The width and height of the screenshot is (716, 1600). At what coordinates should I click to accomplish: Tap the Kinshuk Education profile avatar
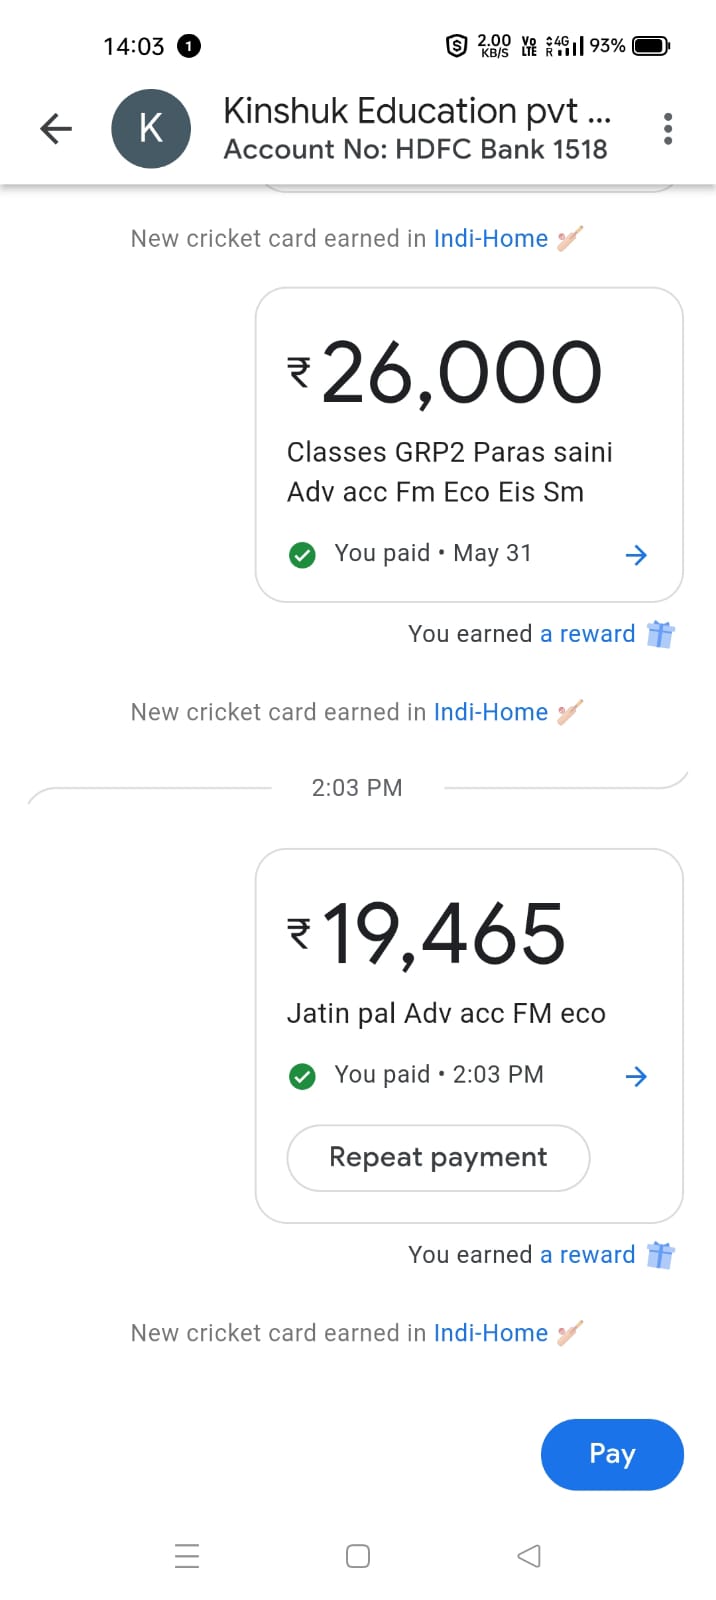pos(151,129)
